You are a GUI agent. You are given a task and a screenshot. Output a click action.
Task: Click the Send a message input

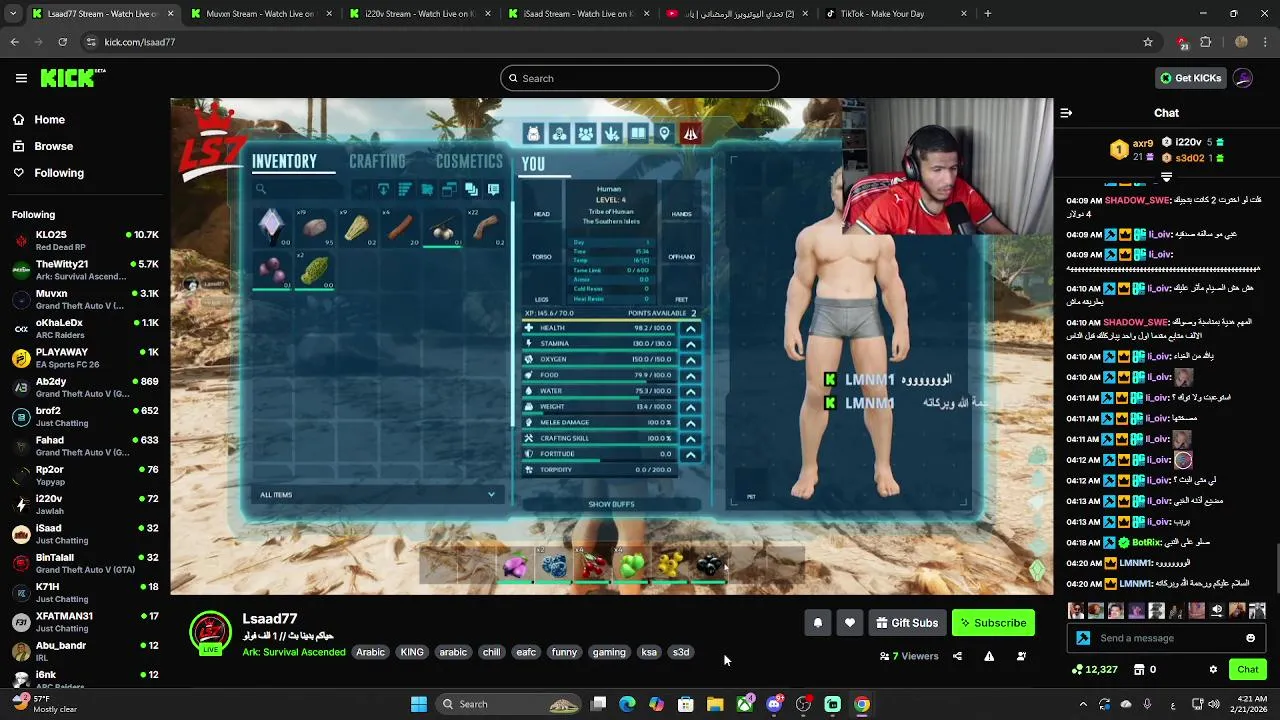[1168, 638]
